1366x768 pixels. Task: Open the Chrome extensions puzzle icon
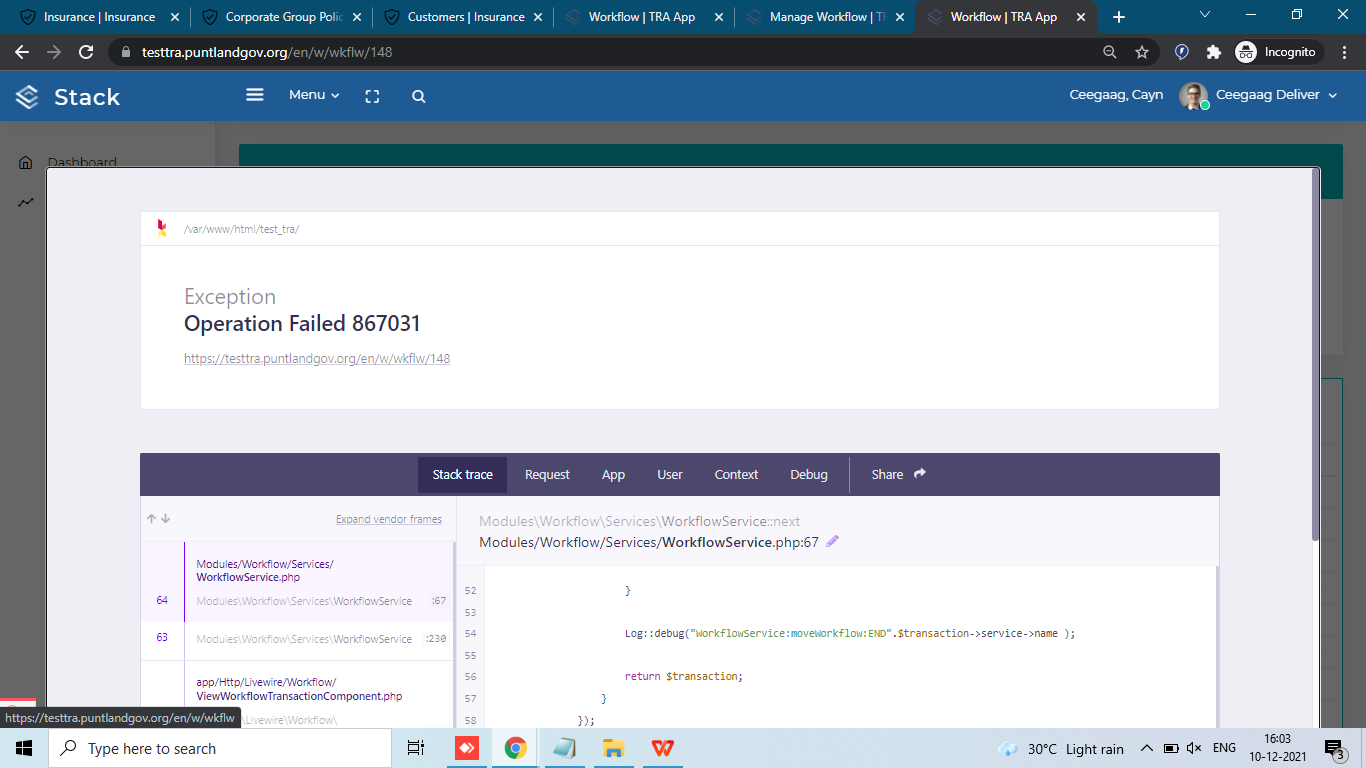click(1214, 52)
